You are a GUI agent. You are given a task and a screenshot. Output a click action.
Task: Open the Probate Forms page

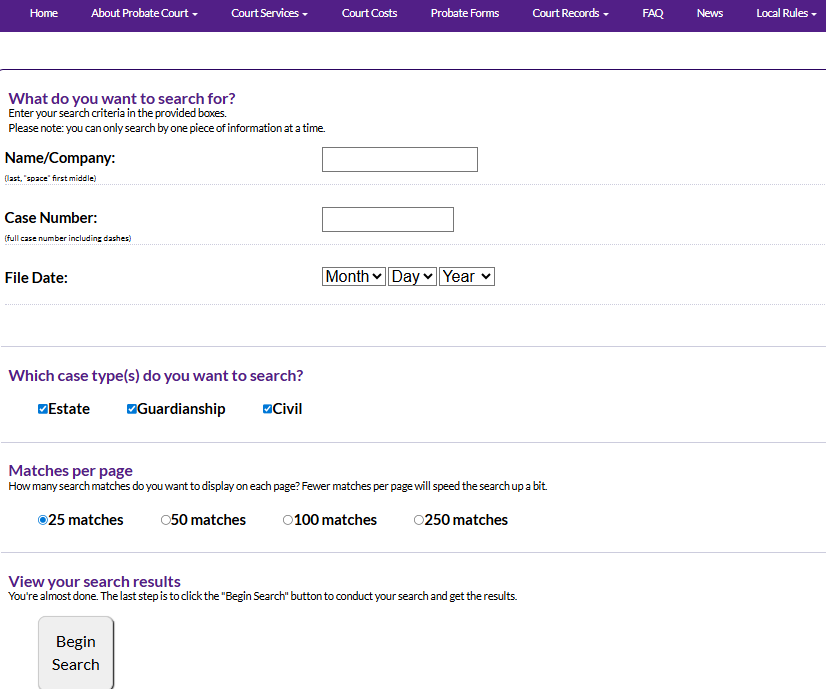pyautogui.click(x=465, y=13)
